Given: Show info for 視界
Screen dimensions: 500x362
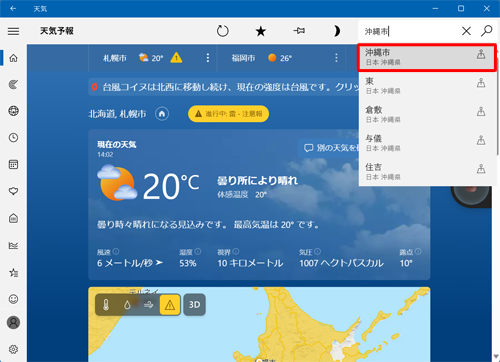Looking at the screenshot, I should [236, 252].
